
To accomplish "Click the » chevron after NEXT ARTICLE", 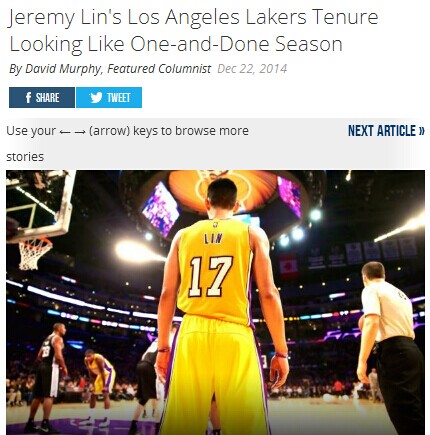I will click(421, 131).
